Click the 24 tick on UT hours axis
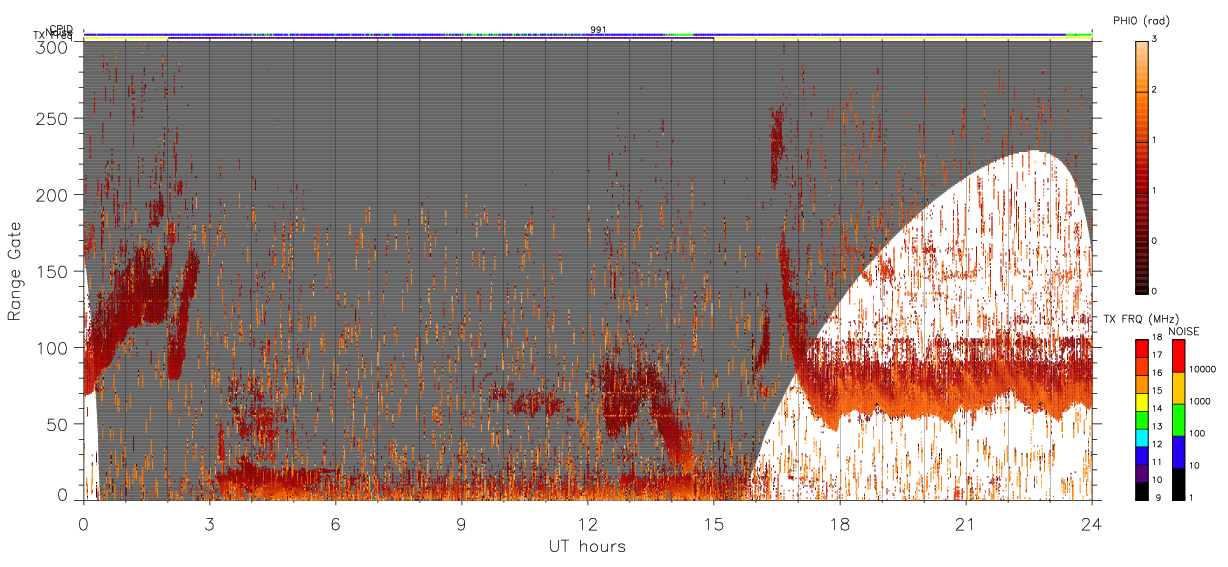The height and width of the screenshot is (567, 1228). 1092,523
